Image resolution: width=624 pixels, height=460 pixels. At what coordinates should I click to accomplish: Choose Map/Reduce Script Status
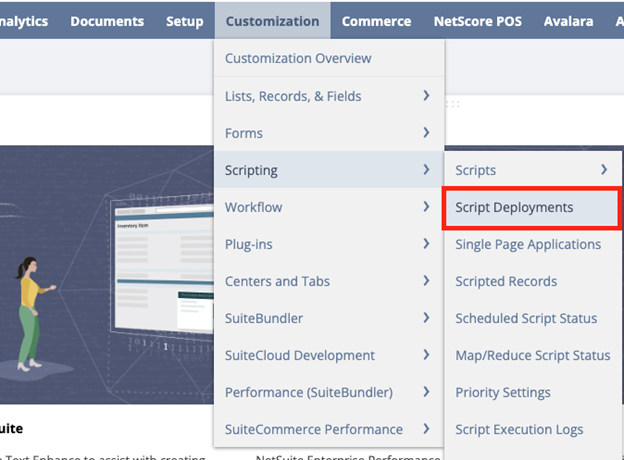coord(532,355)
